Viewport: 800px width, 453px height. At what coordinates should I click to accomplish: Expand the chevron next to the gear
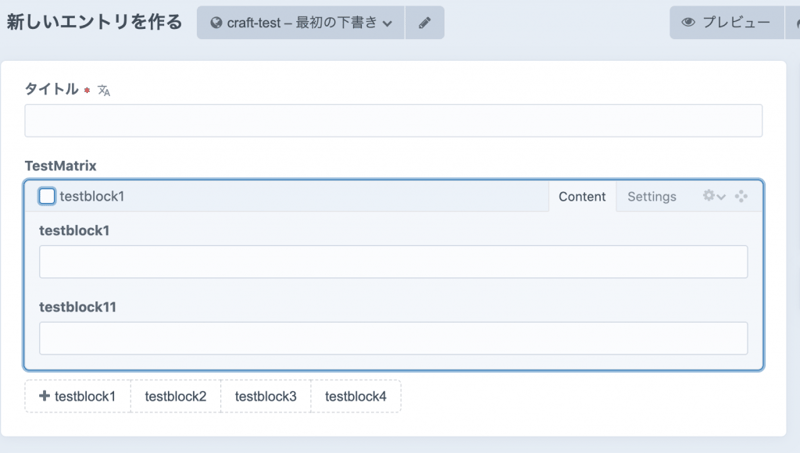[x=721, y=197]
